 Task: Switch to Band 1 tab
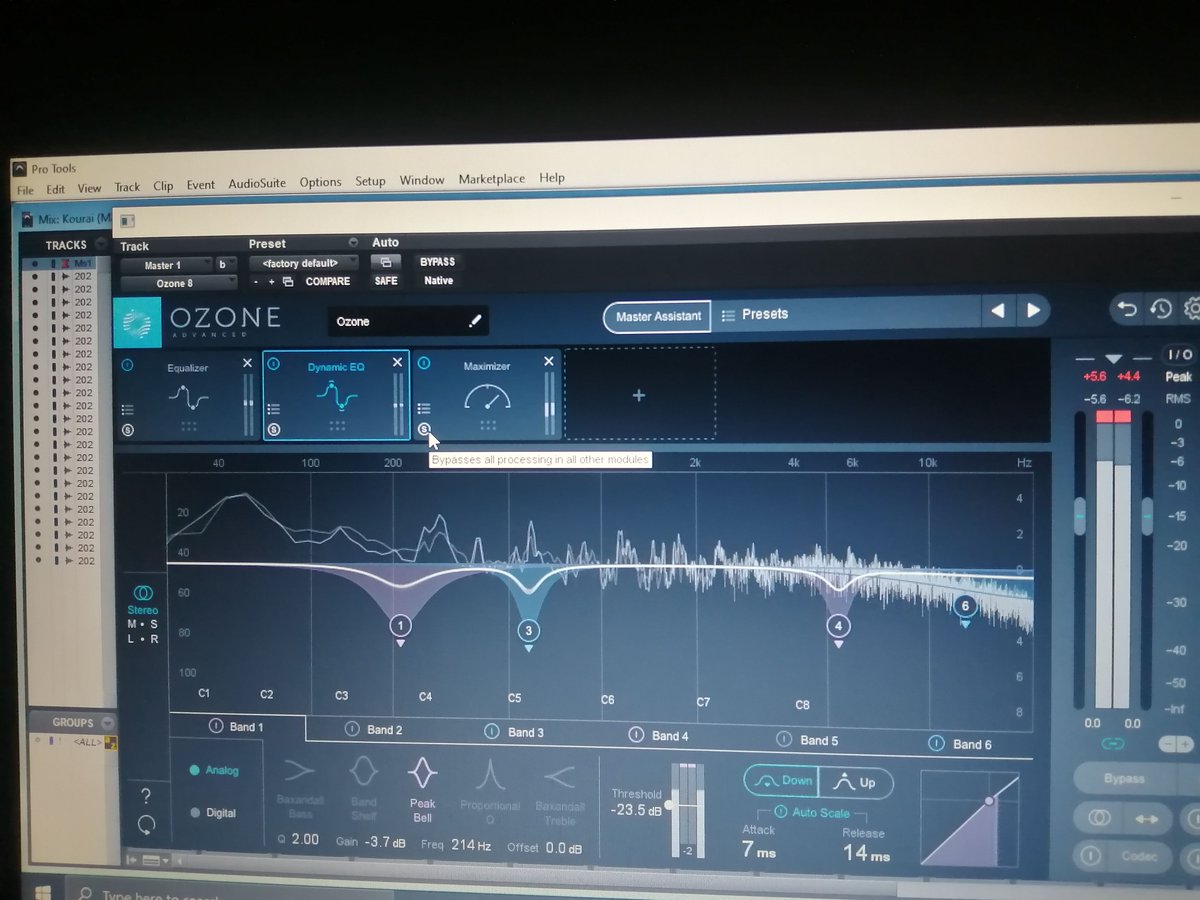click(237, 727)
